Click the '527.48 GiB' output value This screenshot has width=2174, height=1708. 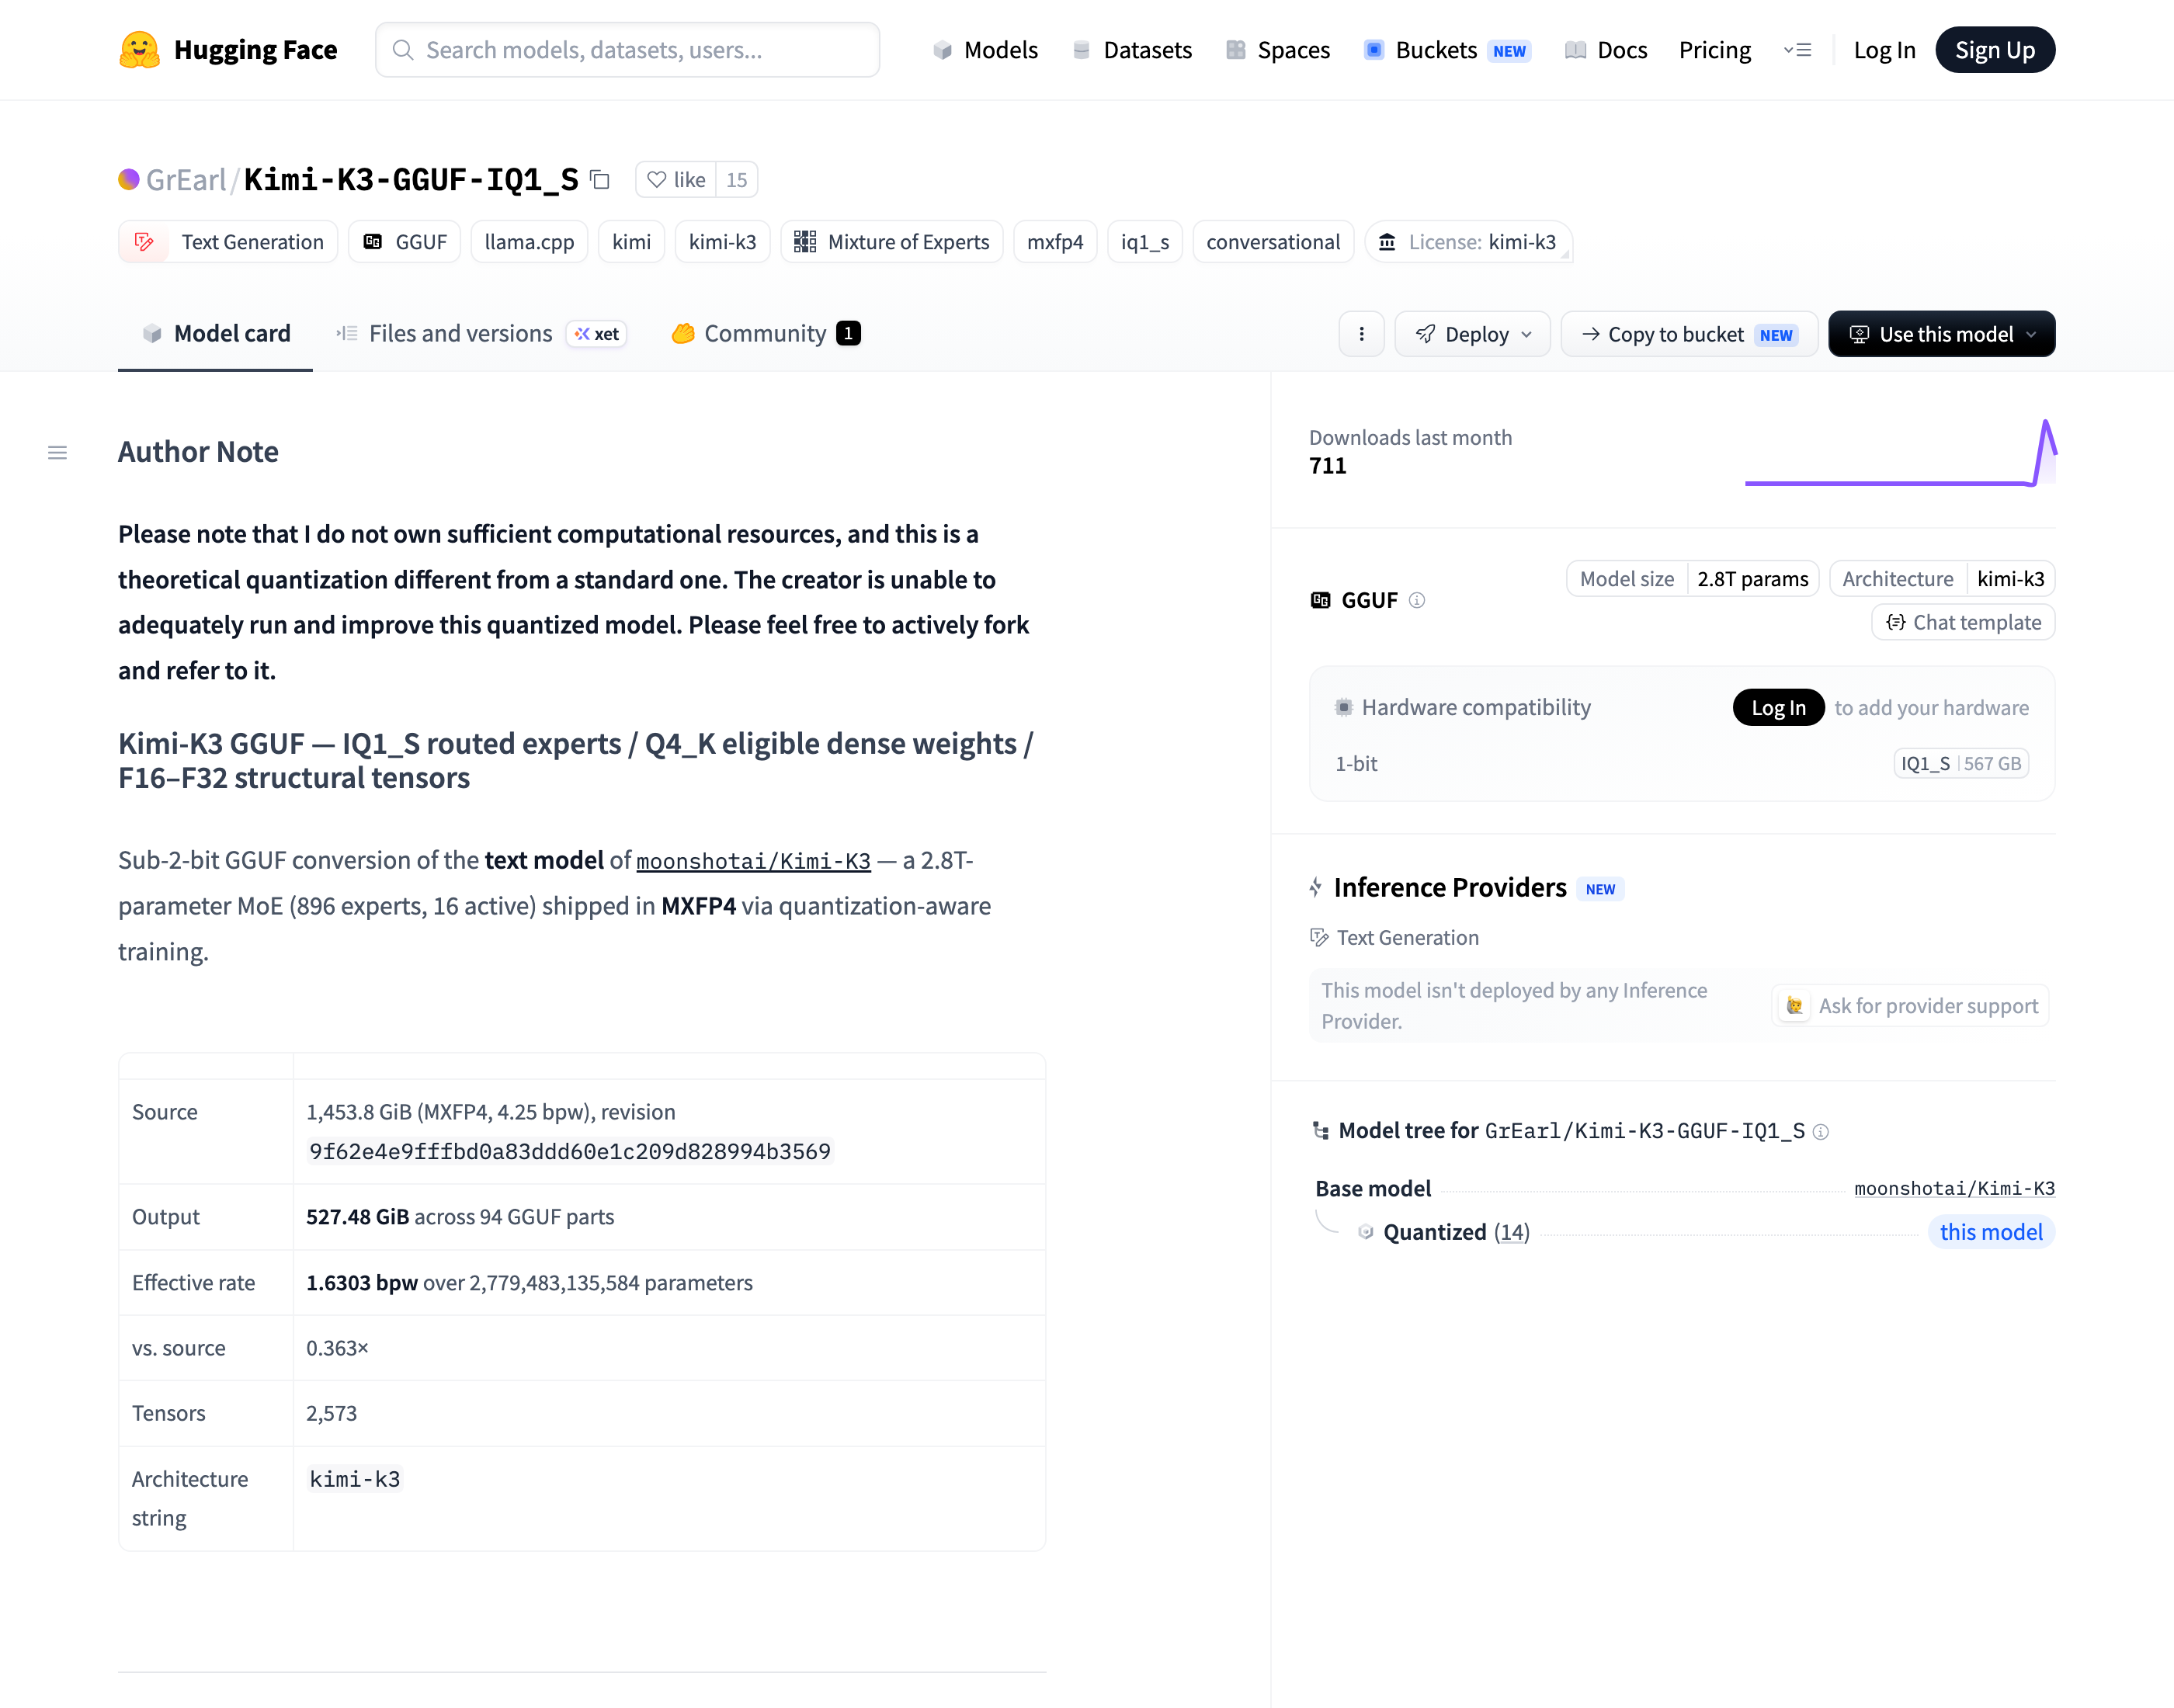(x=357, y=1217)
